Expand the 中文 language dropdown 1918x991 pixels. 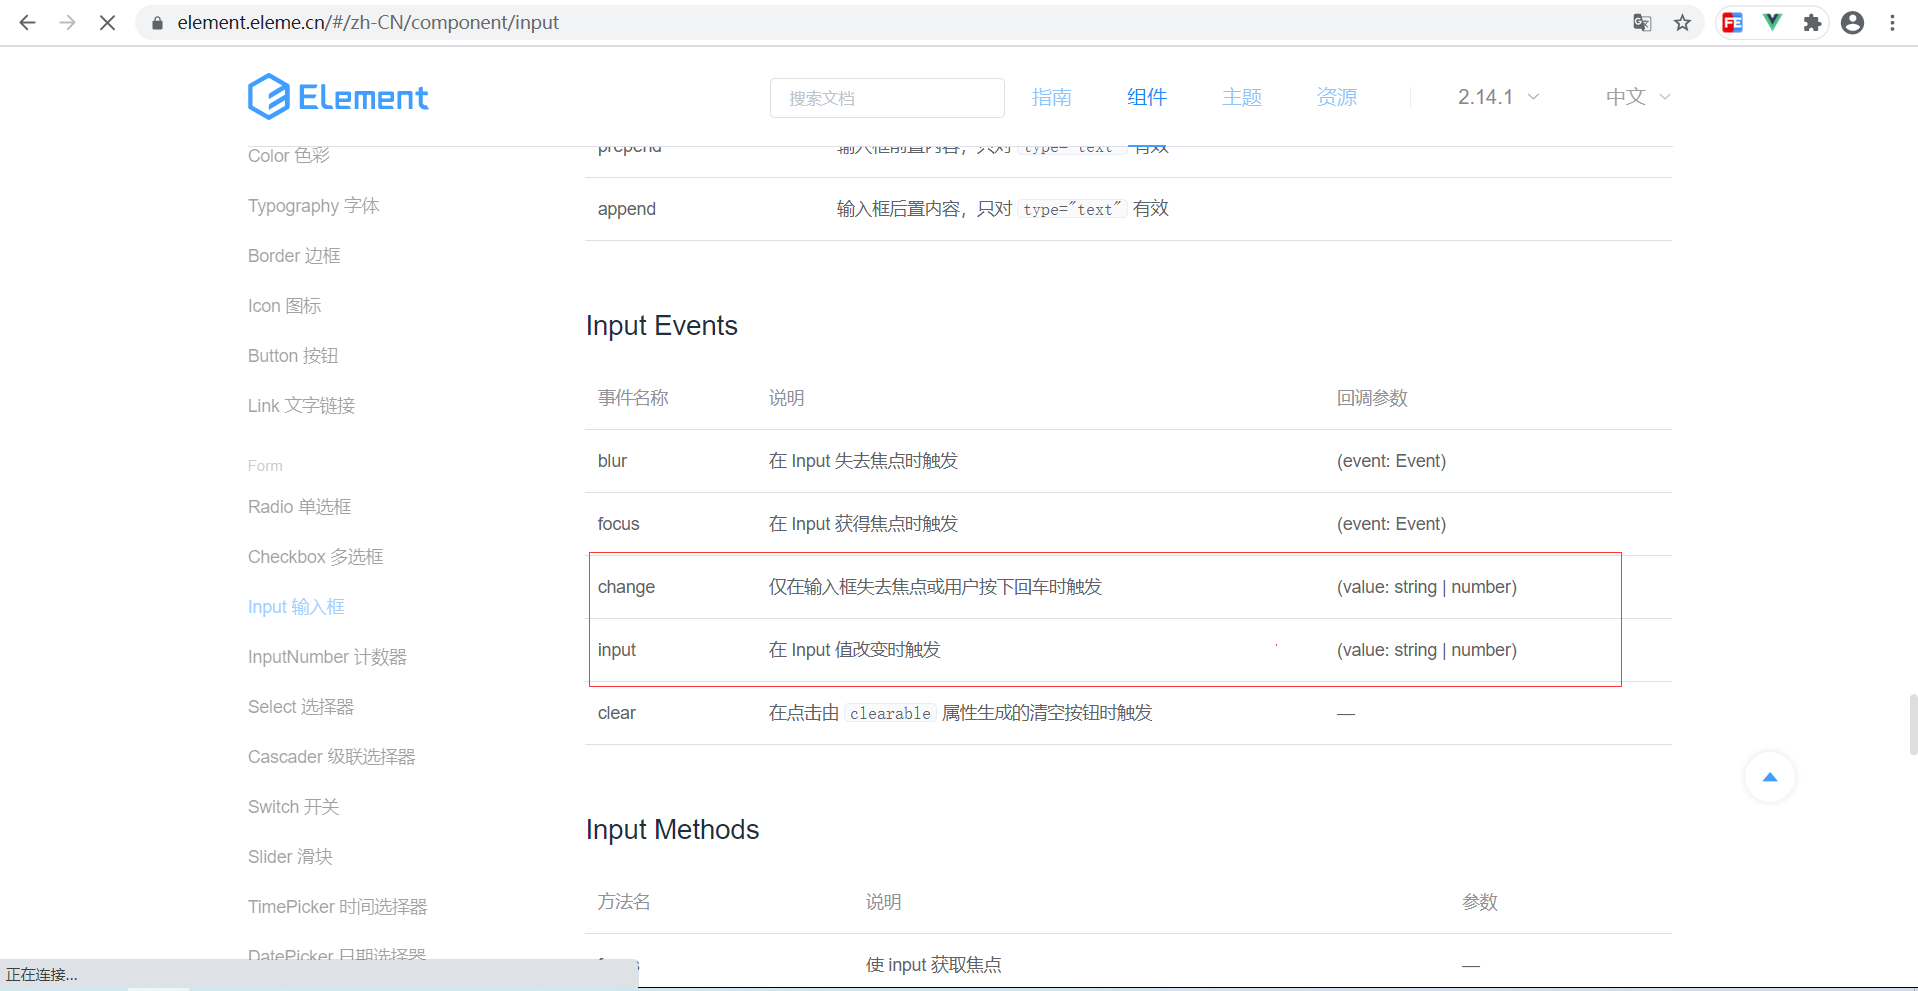coord(1637,97)
